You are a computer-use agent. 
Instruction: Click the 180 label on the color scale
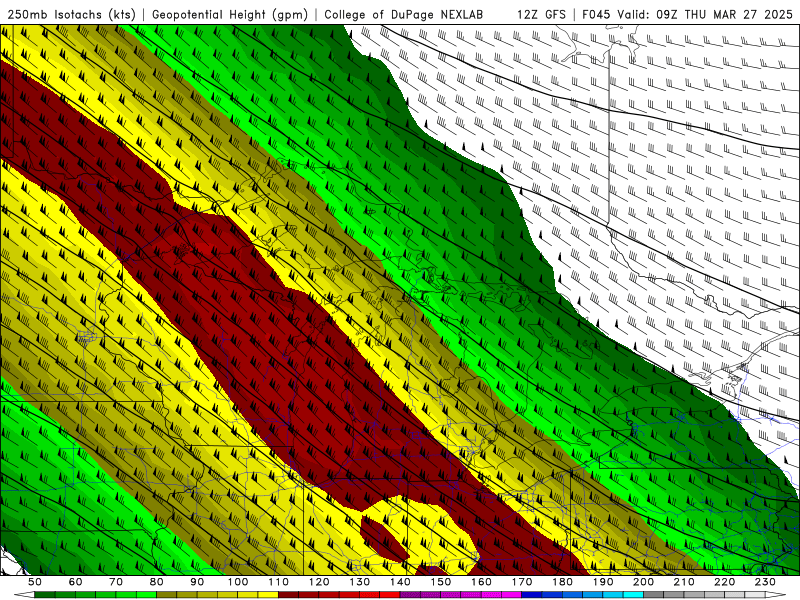tap(562, 582)
